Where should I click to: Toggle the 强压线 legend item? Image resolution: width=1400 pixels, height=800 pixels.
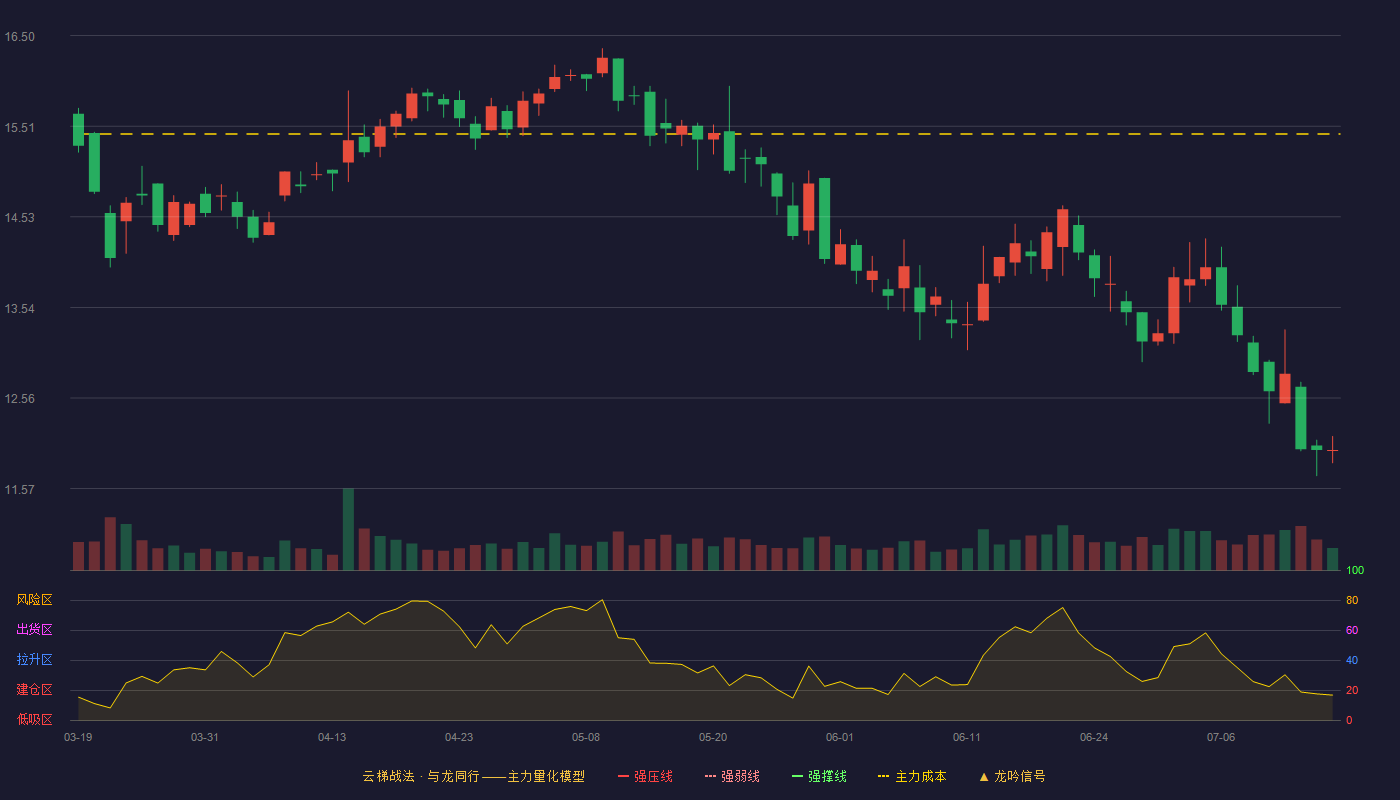click(x=645, y=776)
